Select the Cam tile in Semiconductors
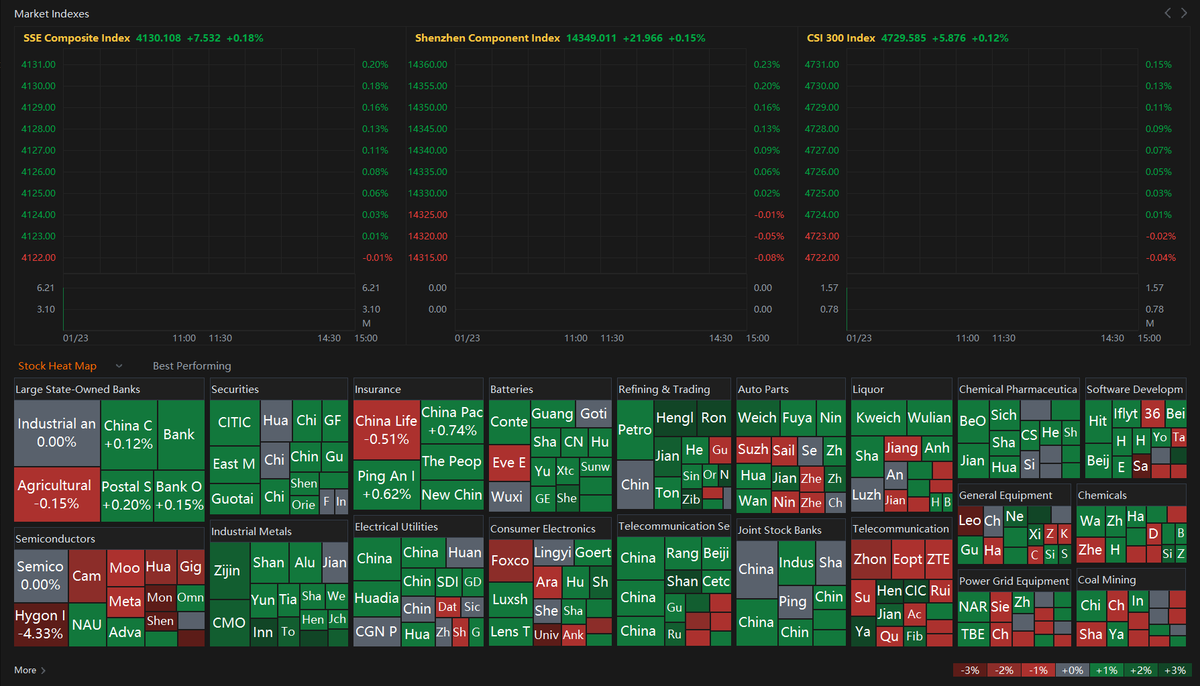The width and height of the screenshot is (1200, 686). coord(87,576)
